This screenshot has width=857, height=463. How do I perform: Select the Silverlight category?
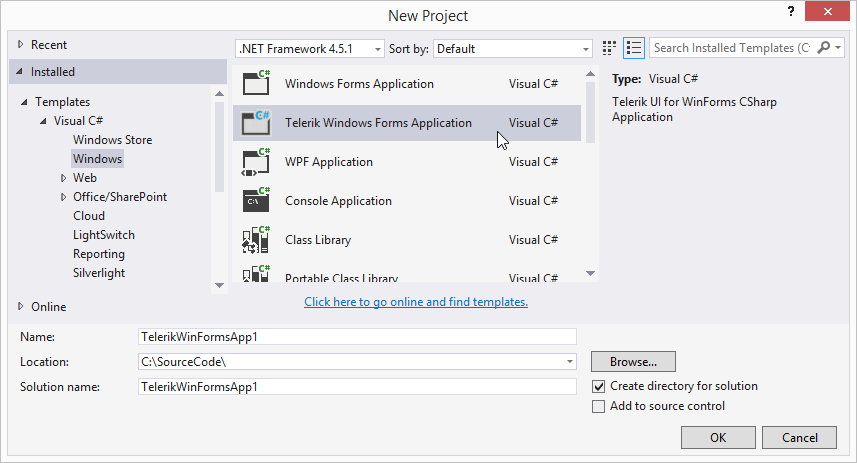coord(99,273)
